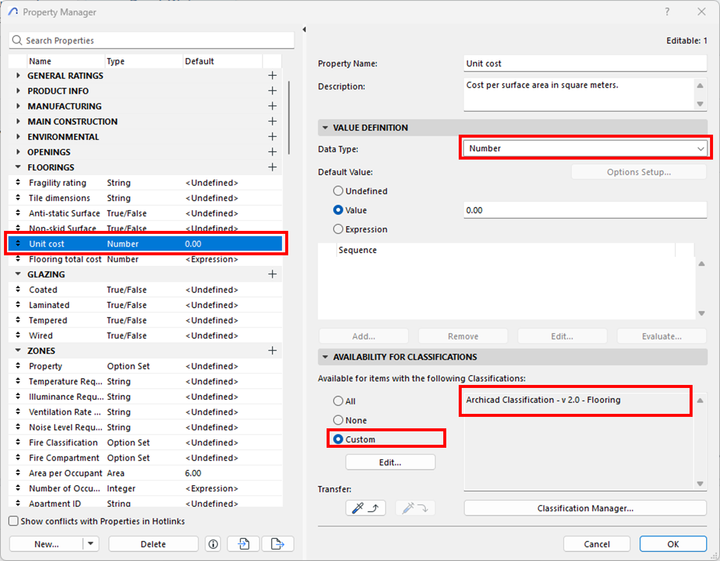
Task: Select Expression default value option
Action: click(338, 229)
